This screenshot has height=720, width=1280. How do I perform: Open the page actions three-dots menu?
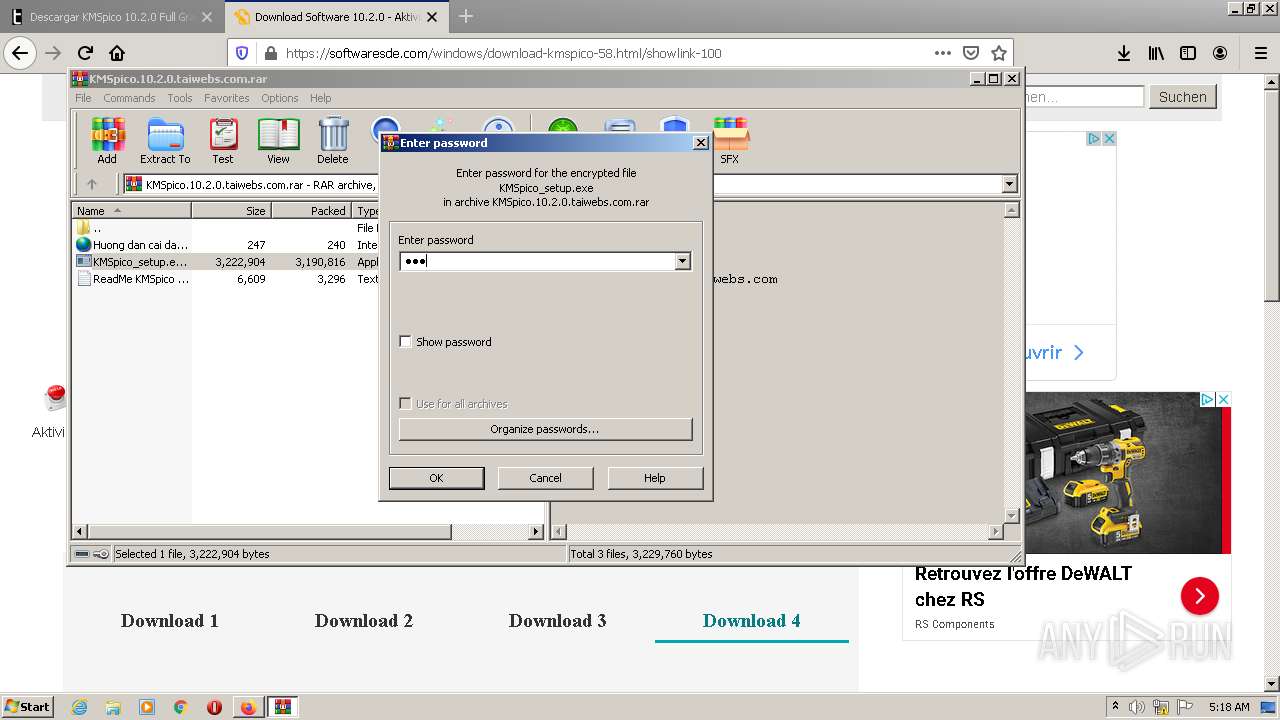(942, 53)
